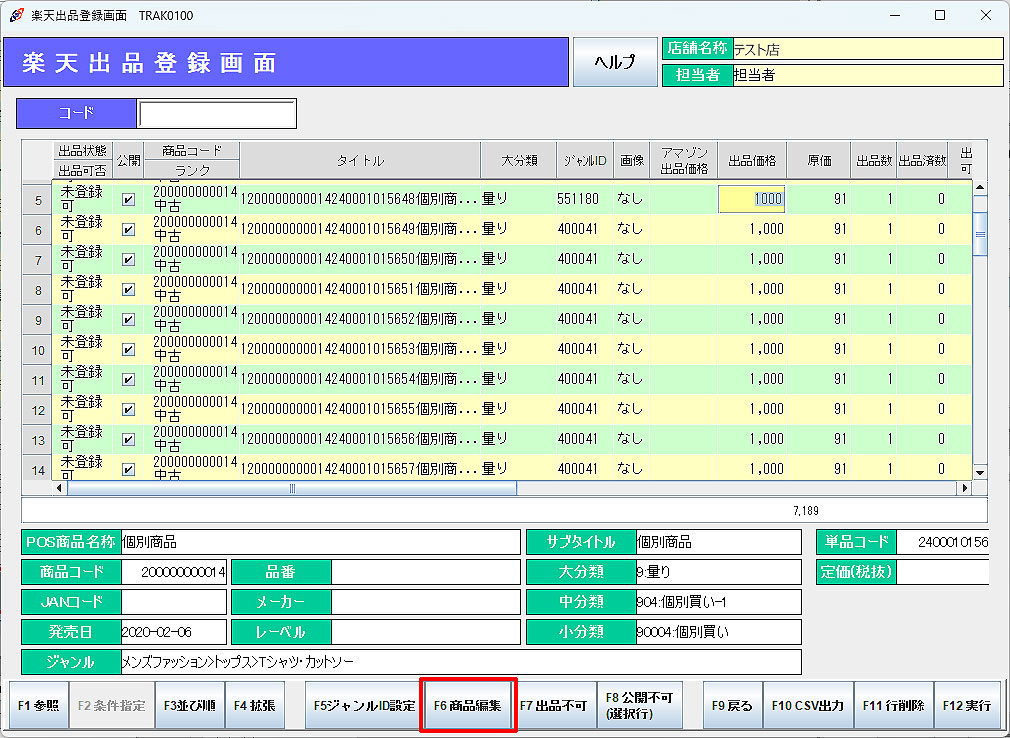
Task: Click the grid's vertical scrollbar down arrow
Action: click(980, 472)
